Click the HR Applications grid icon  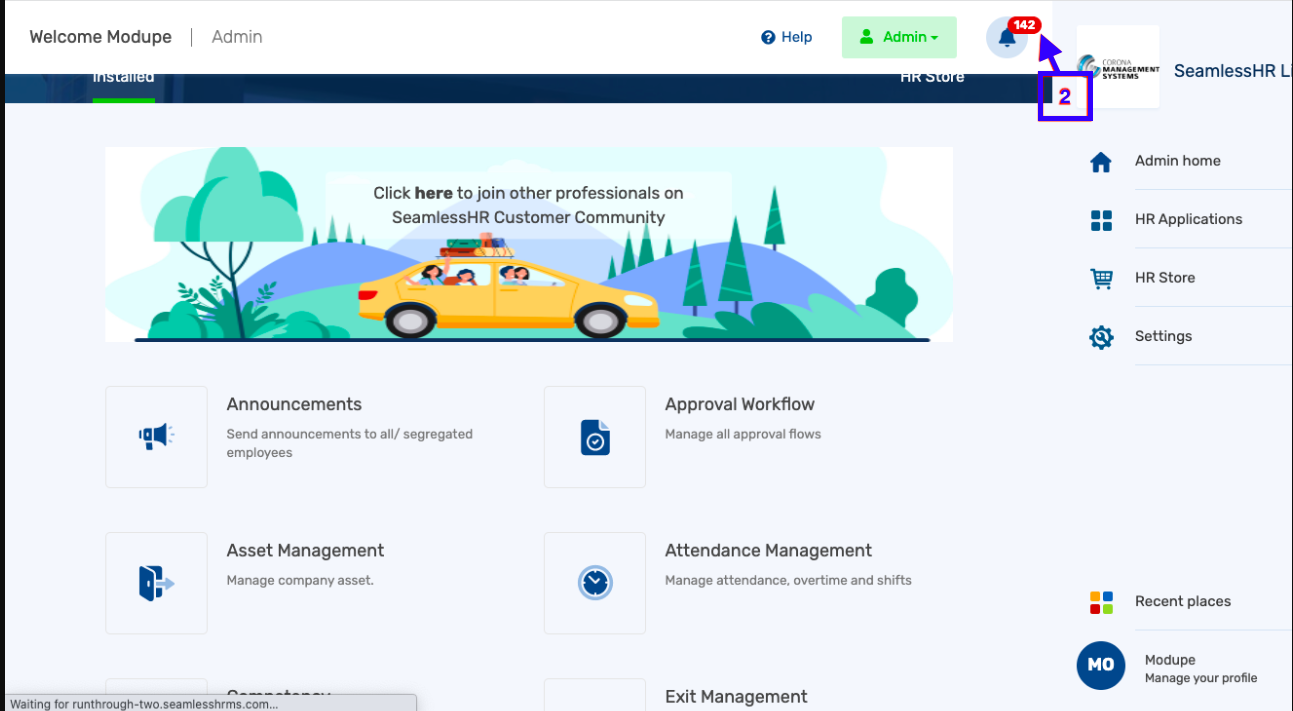click(x=1101, y=220)
